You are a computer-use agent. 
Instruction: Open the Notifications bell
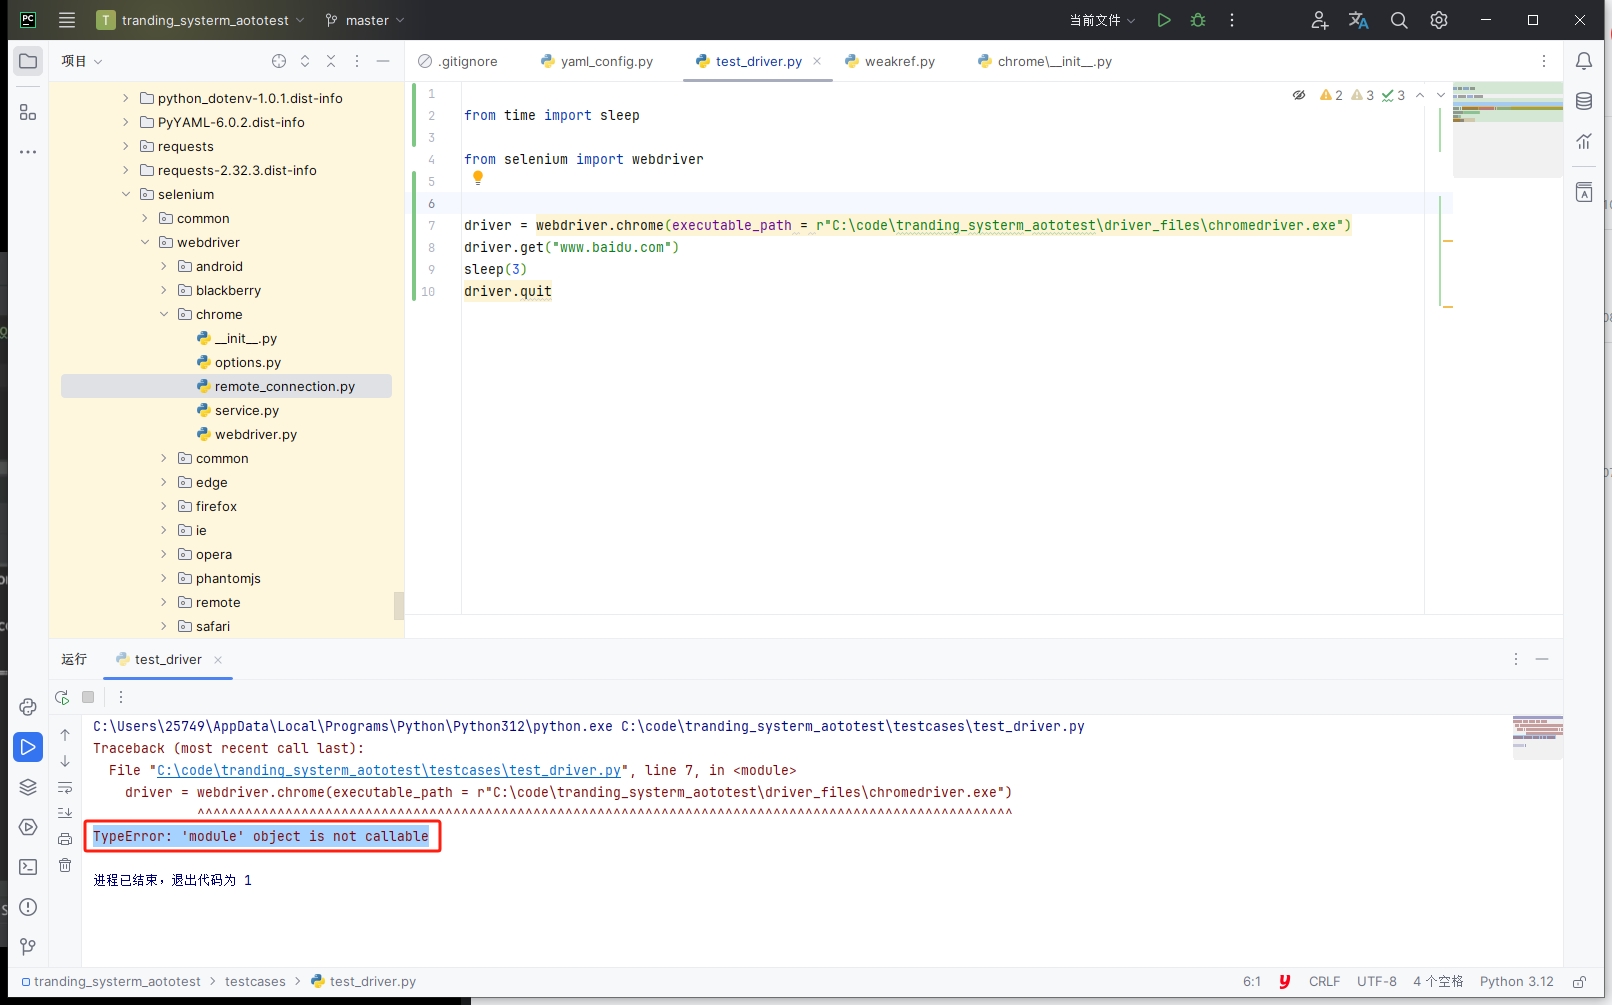[1584, 61]
